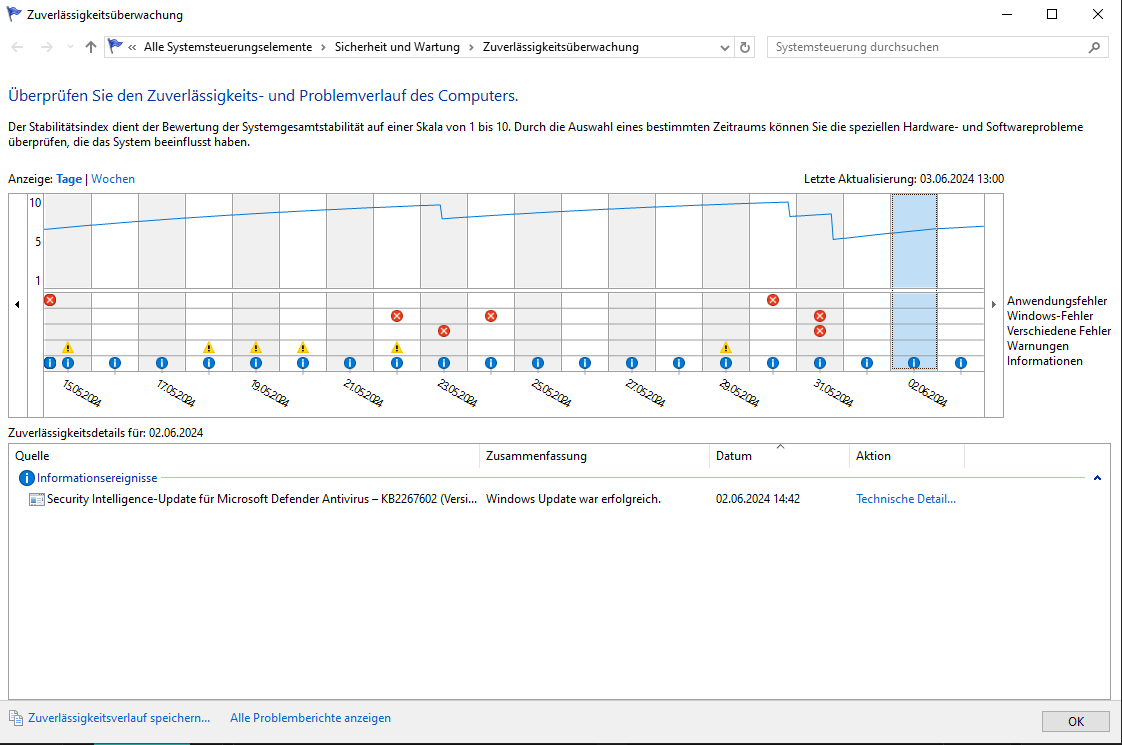Sort by the Aktion column header
This screenshot has width=1122, height=745.
click(x=907, y=456)
